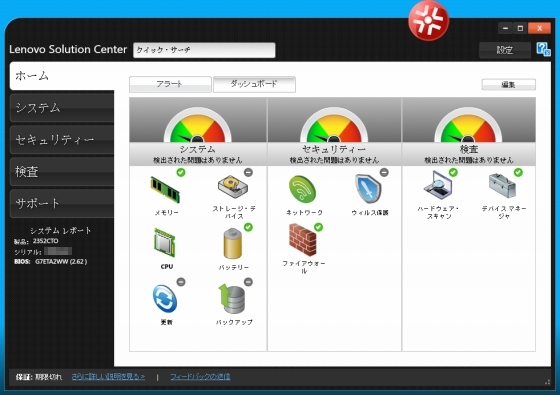The image size is (560, 395).
Task: Click the システム gauge meter
Action: point(198,126)
